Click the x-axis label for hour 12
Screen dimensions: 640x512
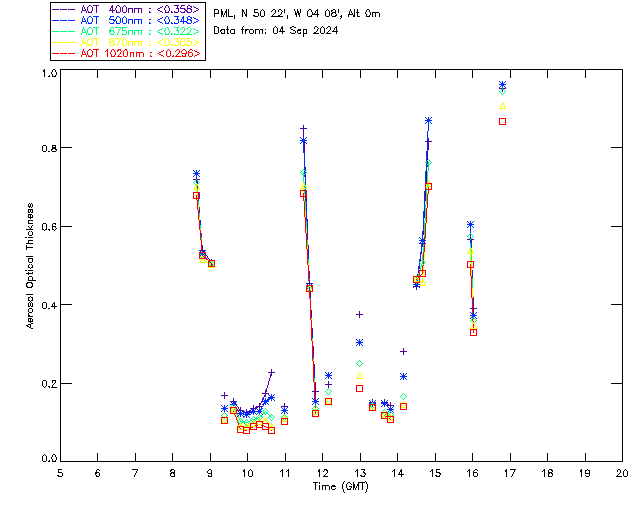322,473
